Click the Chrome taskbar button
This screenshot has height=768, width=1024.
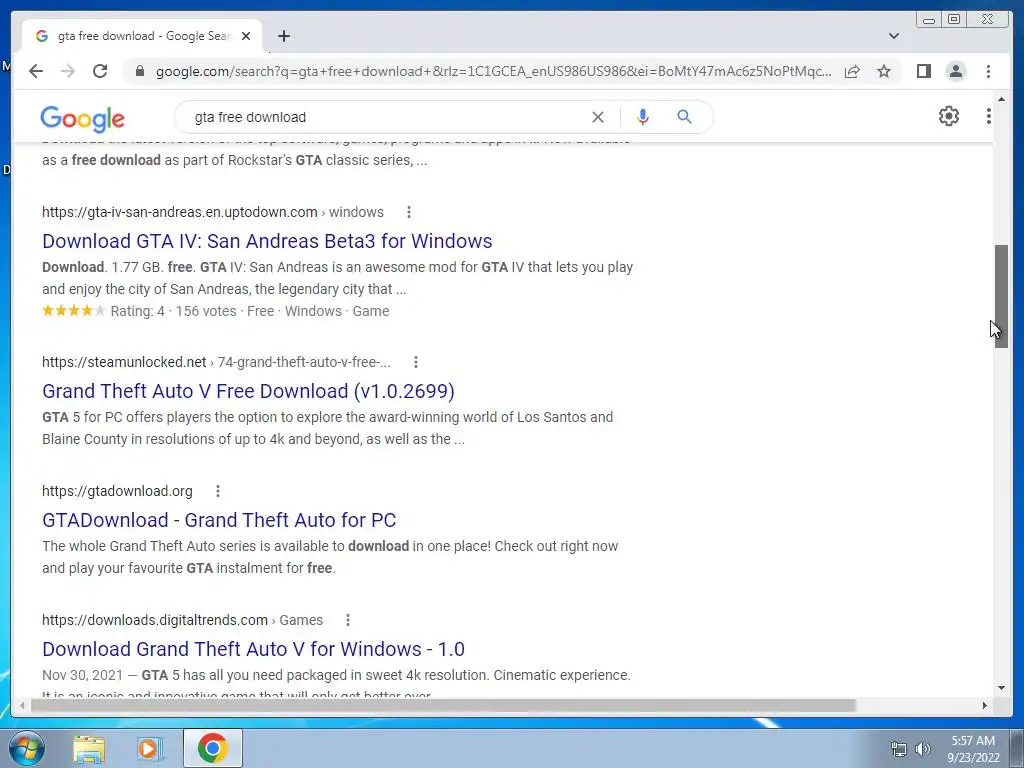point(213,748)
